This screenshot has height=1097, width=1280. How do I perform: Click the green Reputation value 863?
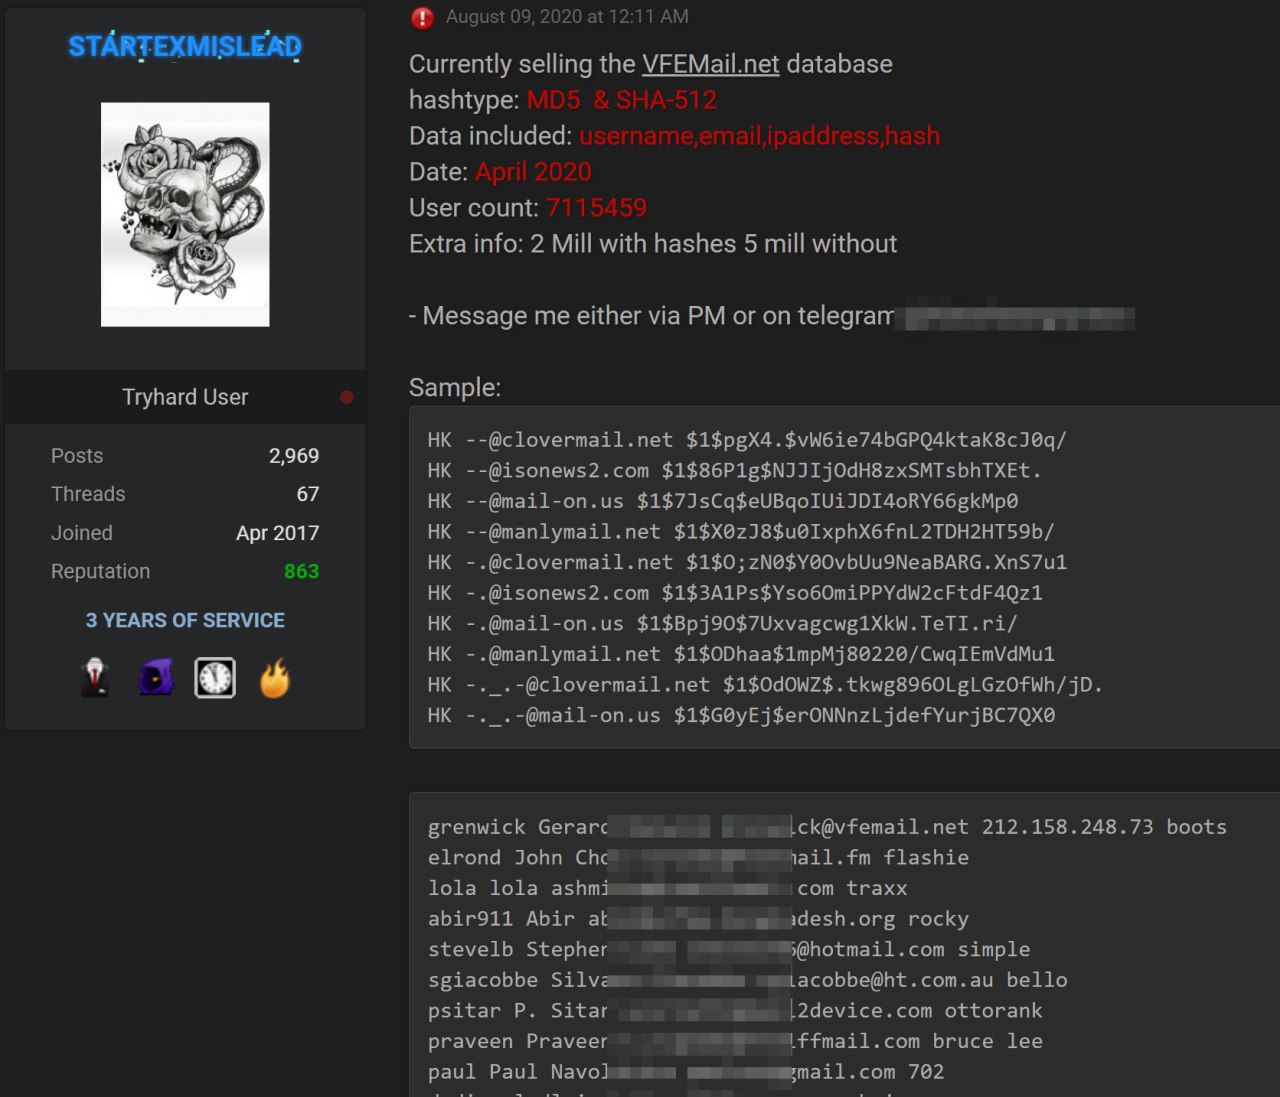coord(301,571)
